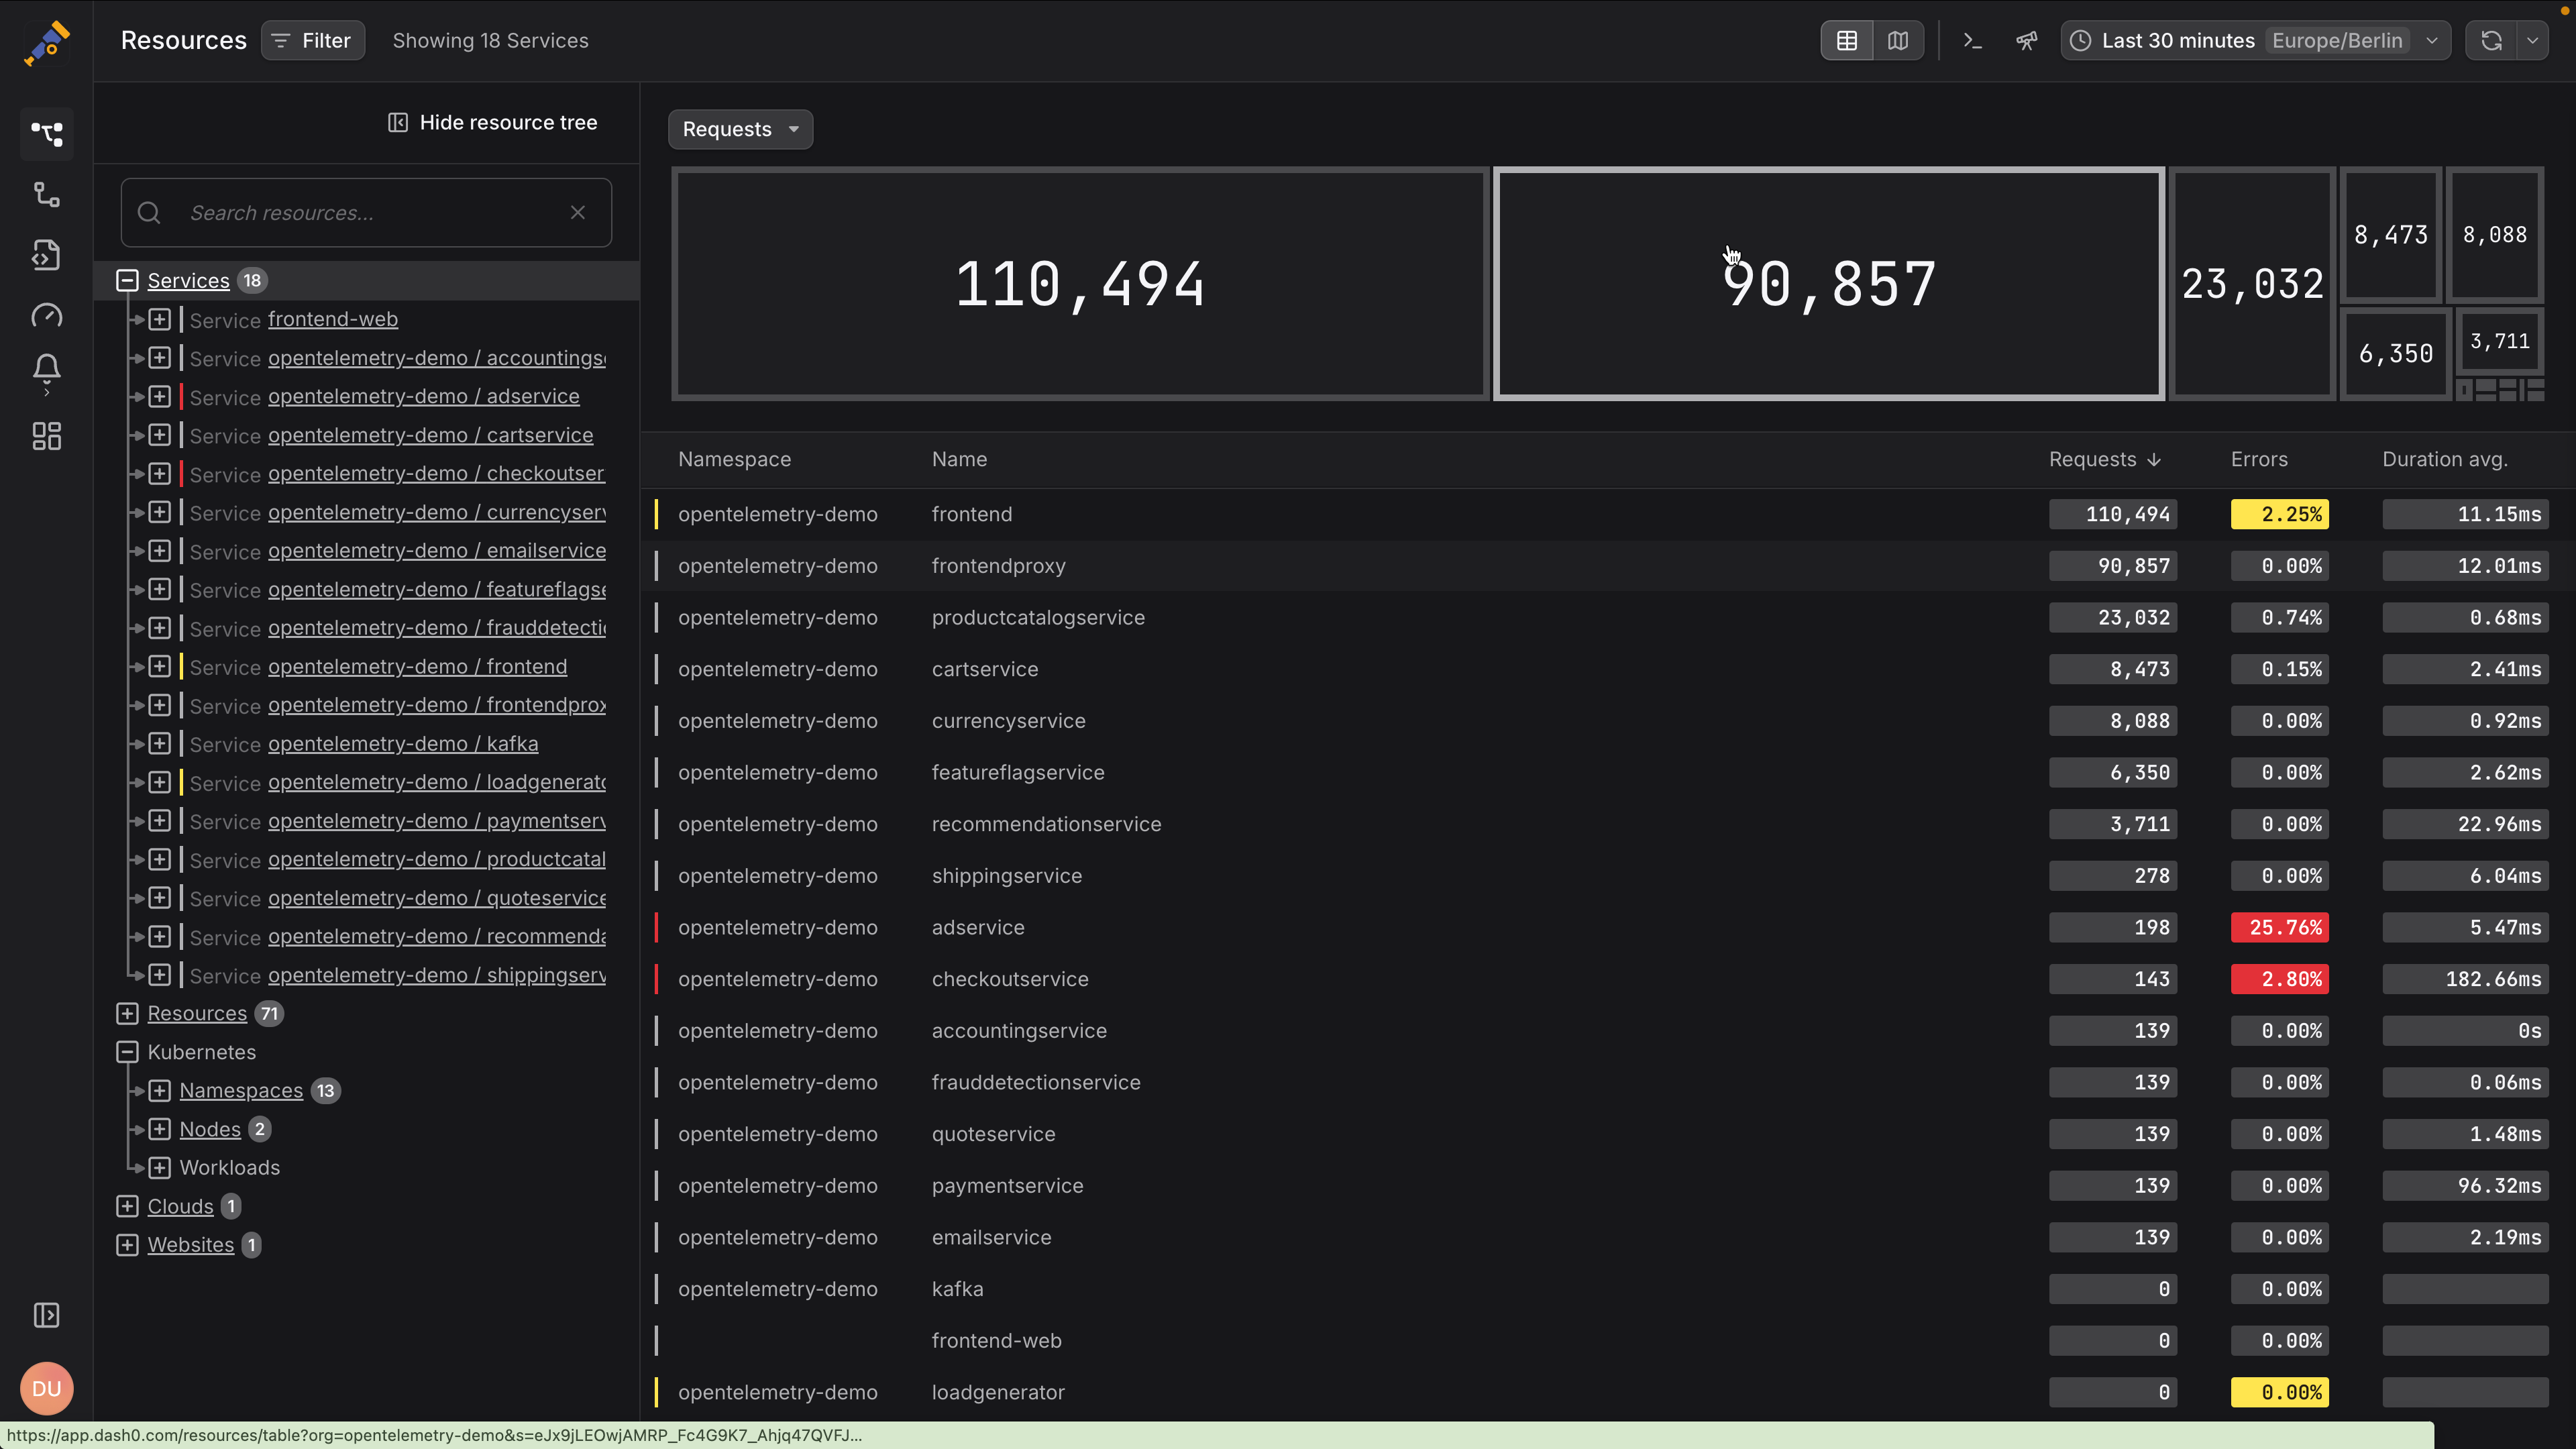This screenshot has height=1449, width=2576.
Task: Switch to table view toggle
Action: click(x=1846, y=41)
